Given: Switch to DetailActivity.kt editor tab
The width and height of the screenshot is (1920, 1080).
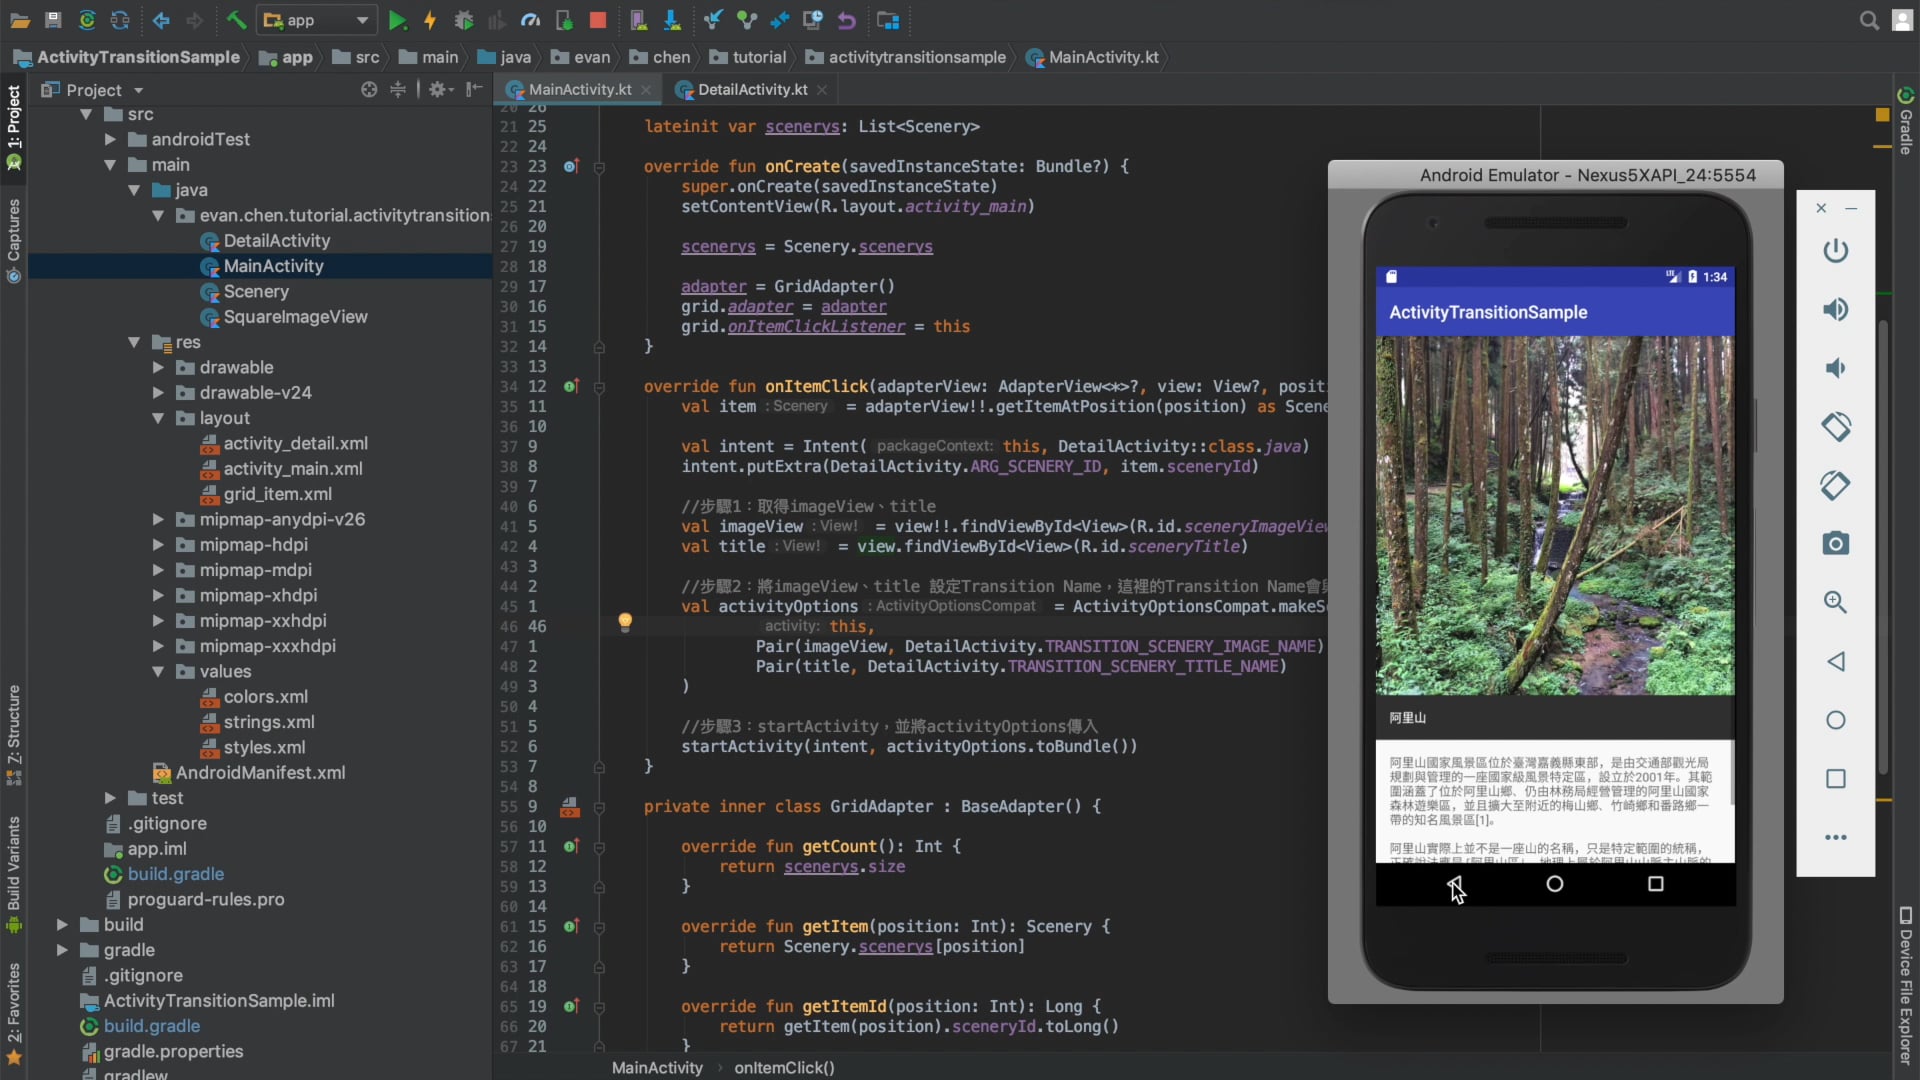Looking at the screenshot, I should [751, 90].
